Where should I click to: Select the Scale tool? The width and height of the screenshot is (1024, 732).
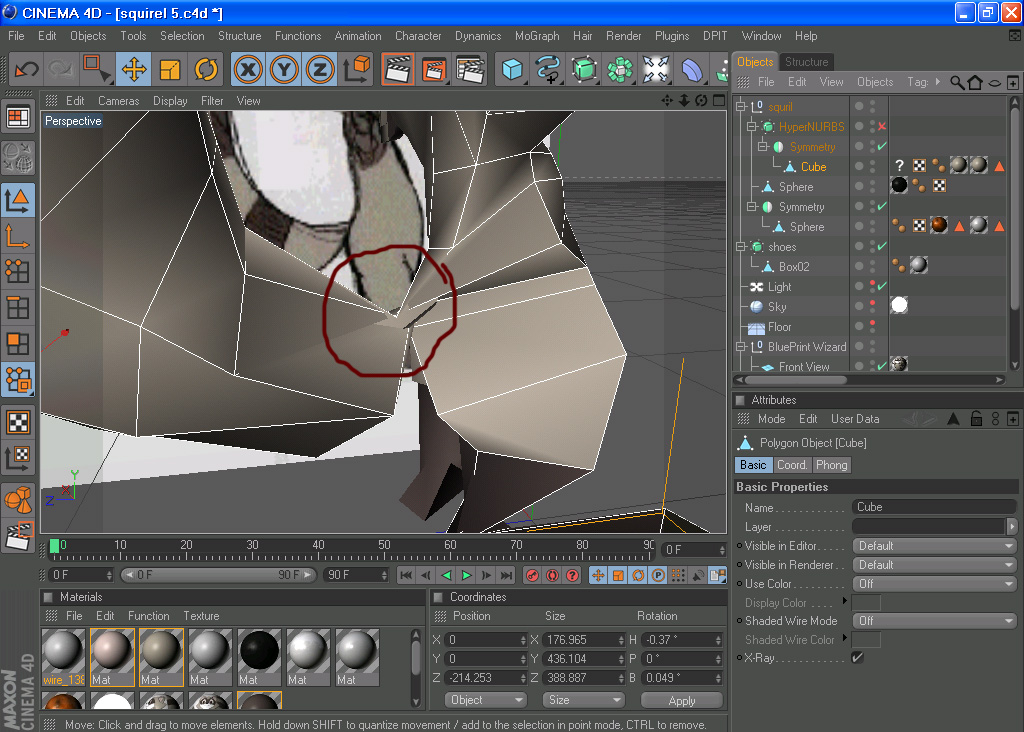click(170, 69)
